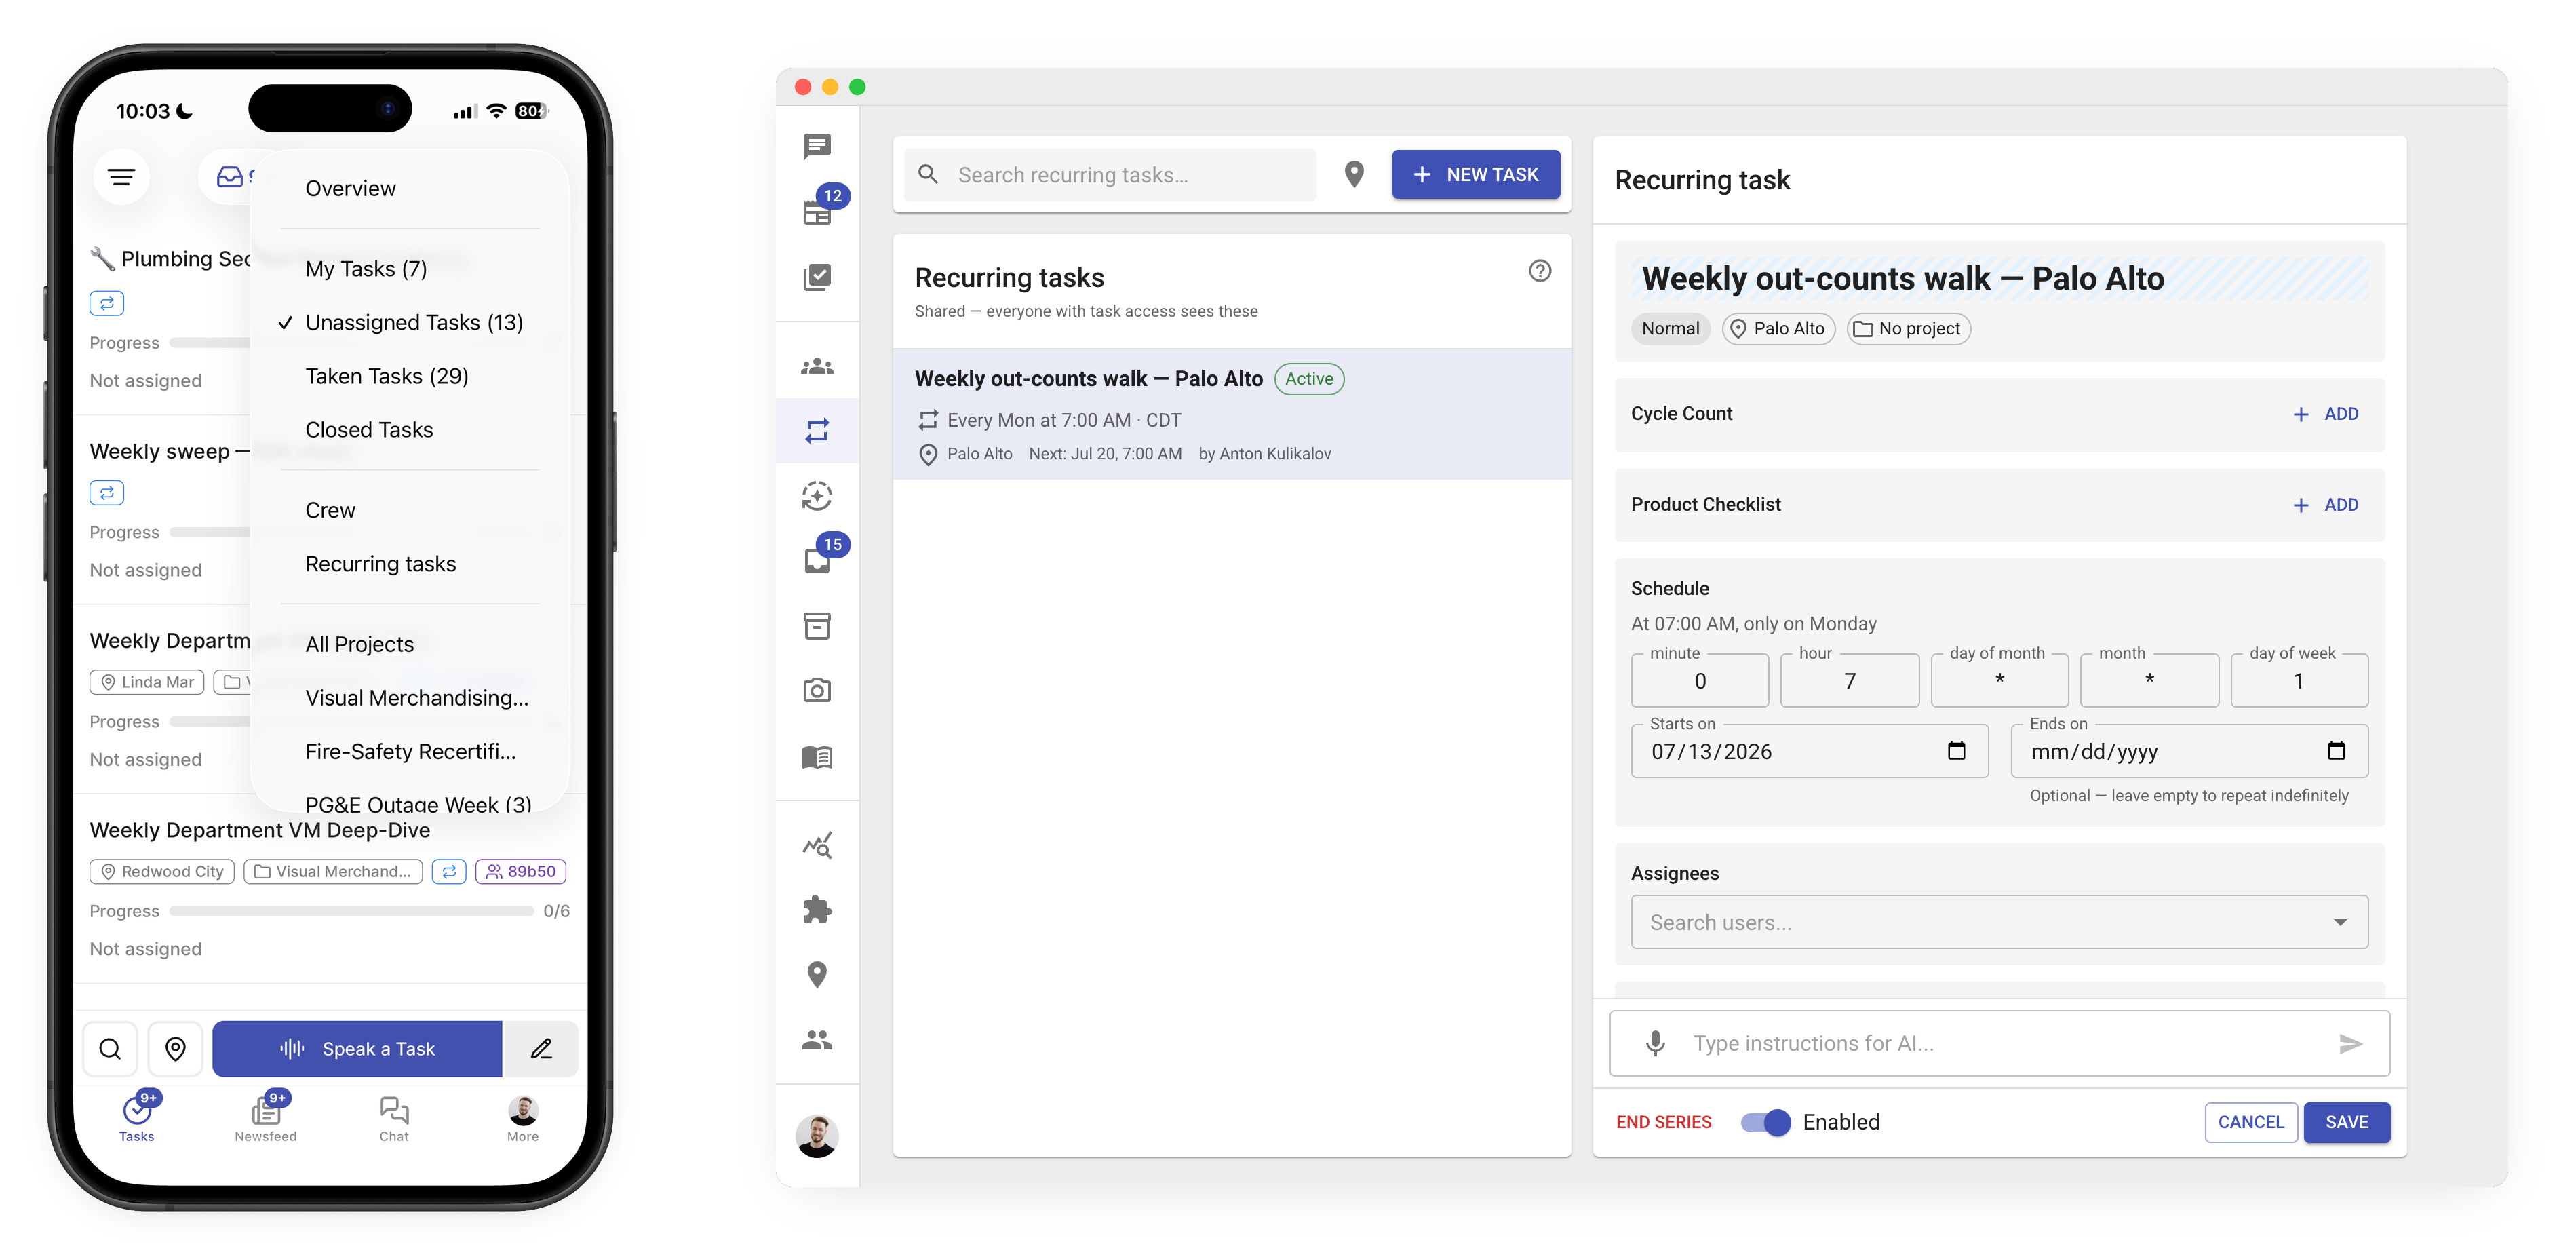Select All Projects in phone menu

(x=360, y=644)
